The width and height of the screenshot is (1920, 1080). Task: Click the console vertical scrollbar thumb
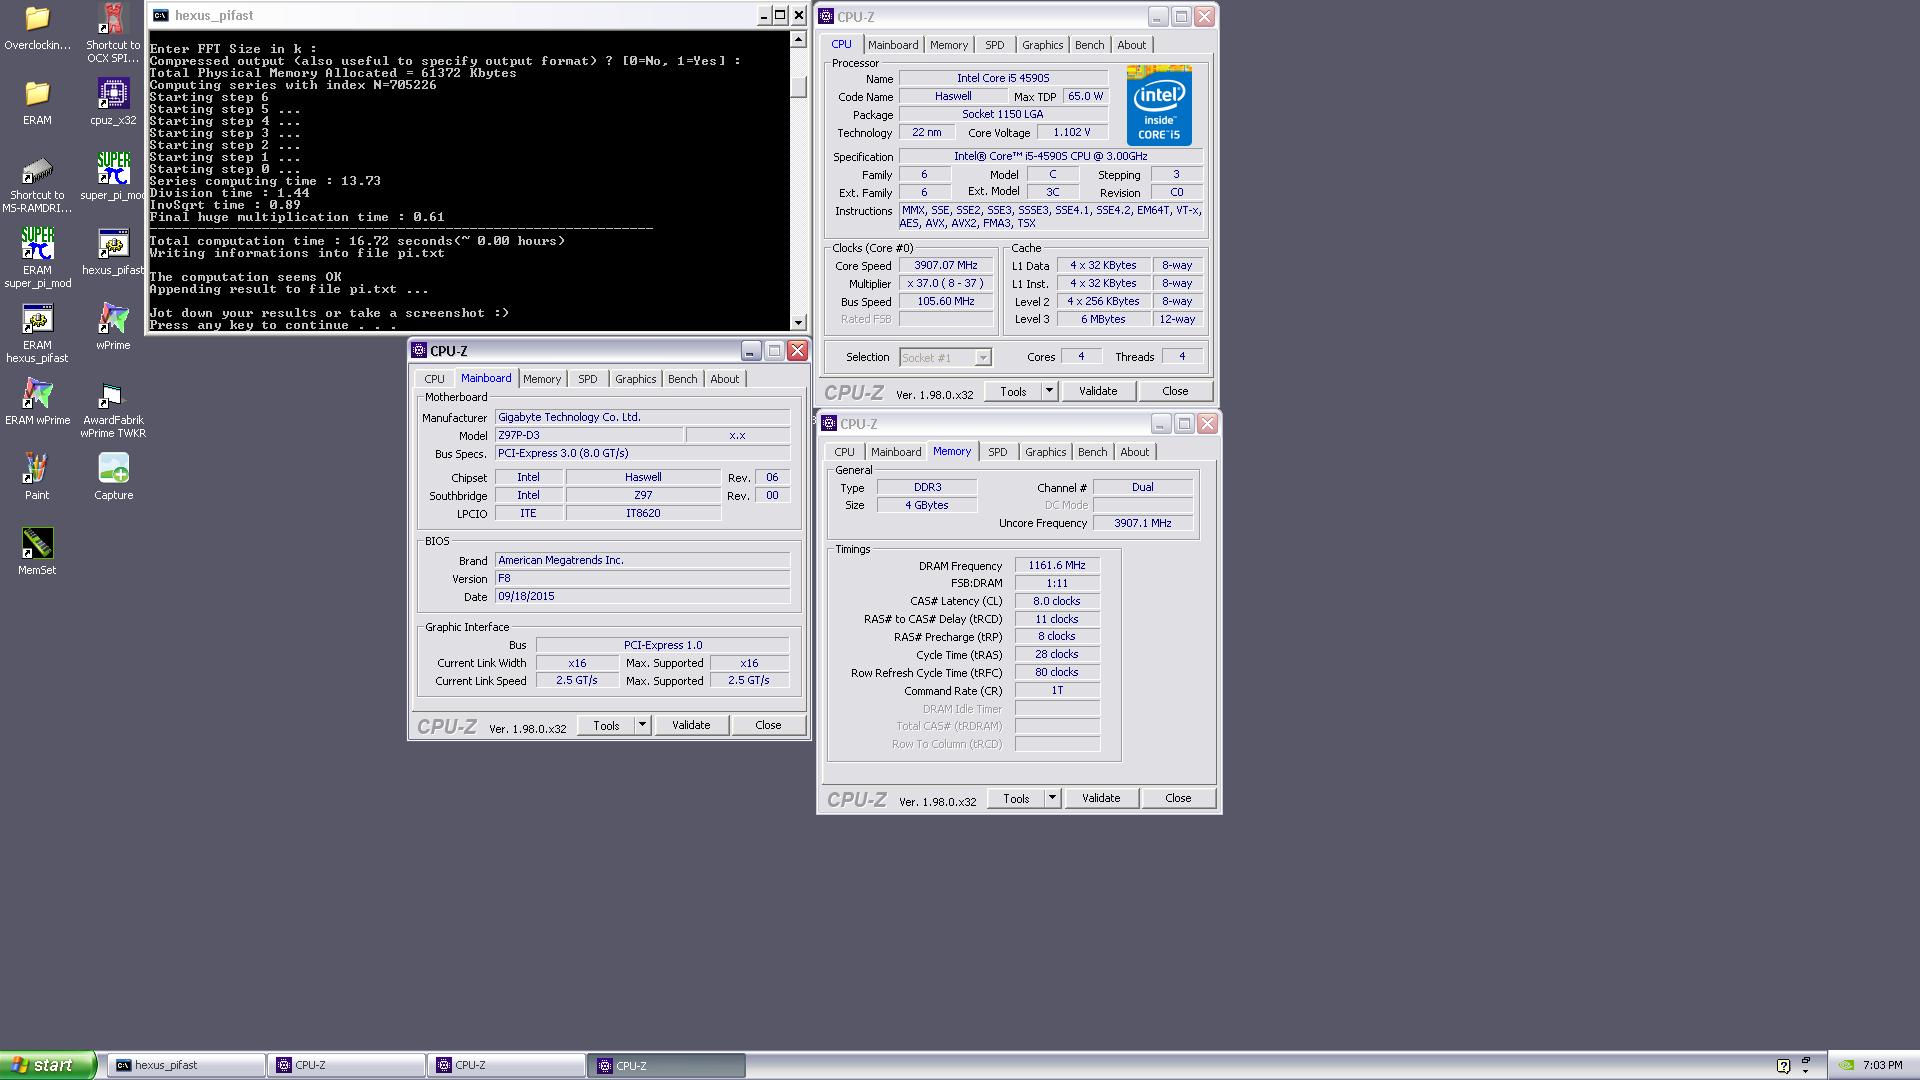point(798,86)
